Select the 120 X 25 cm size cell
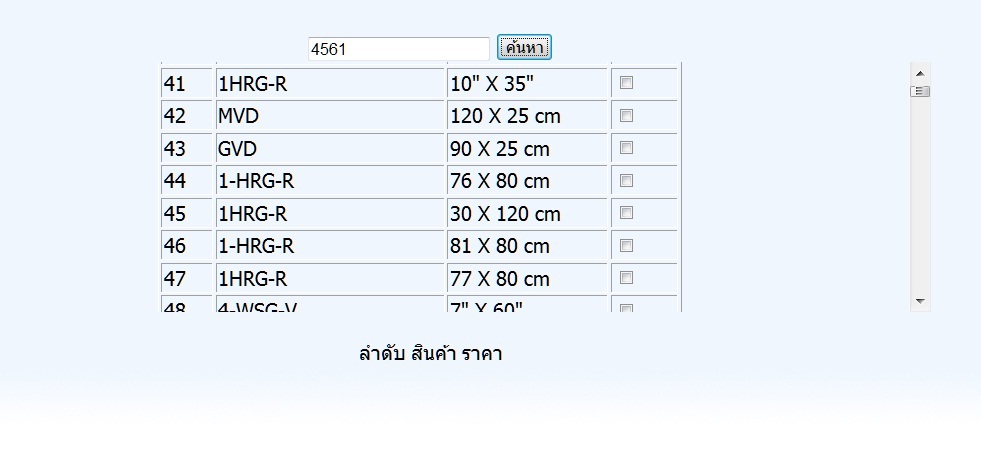This screenshot has height=456, width=981. coord(528,116)
